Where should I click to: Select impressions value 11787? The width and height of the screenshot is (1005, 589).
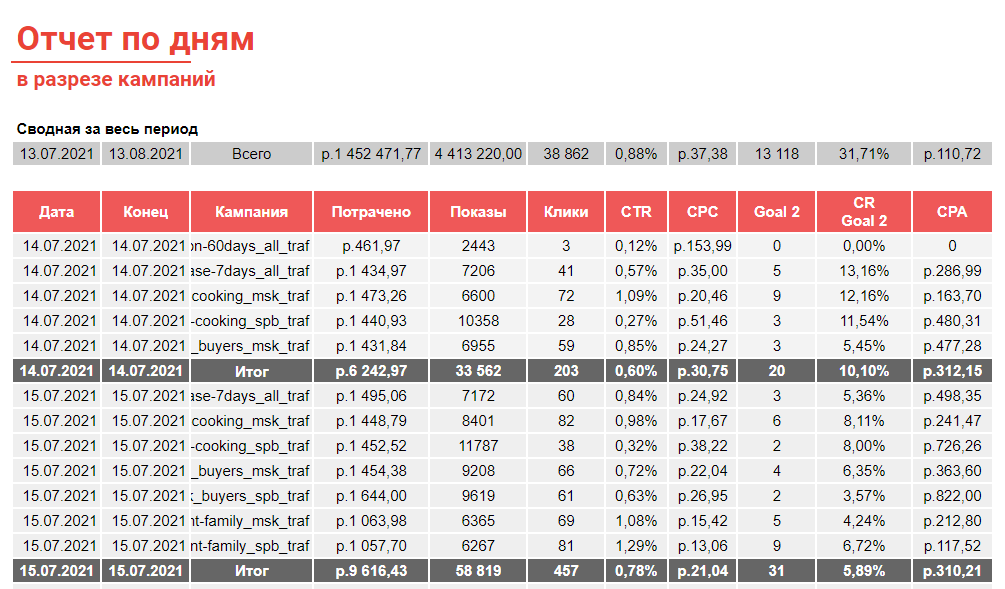pyautogui.click(x=478, y=446)
